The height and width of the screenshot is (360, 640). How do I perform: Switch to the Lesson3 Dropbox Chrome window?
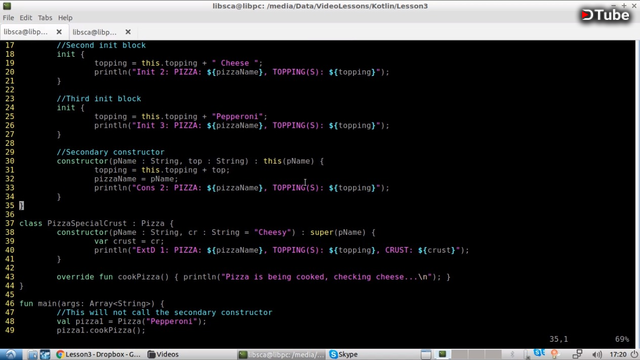pyautogui.click(x=98, y=354)
